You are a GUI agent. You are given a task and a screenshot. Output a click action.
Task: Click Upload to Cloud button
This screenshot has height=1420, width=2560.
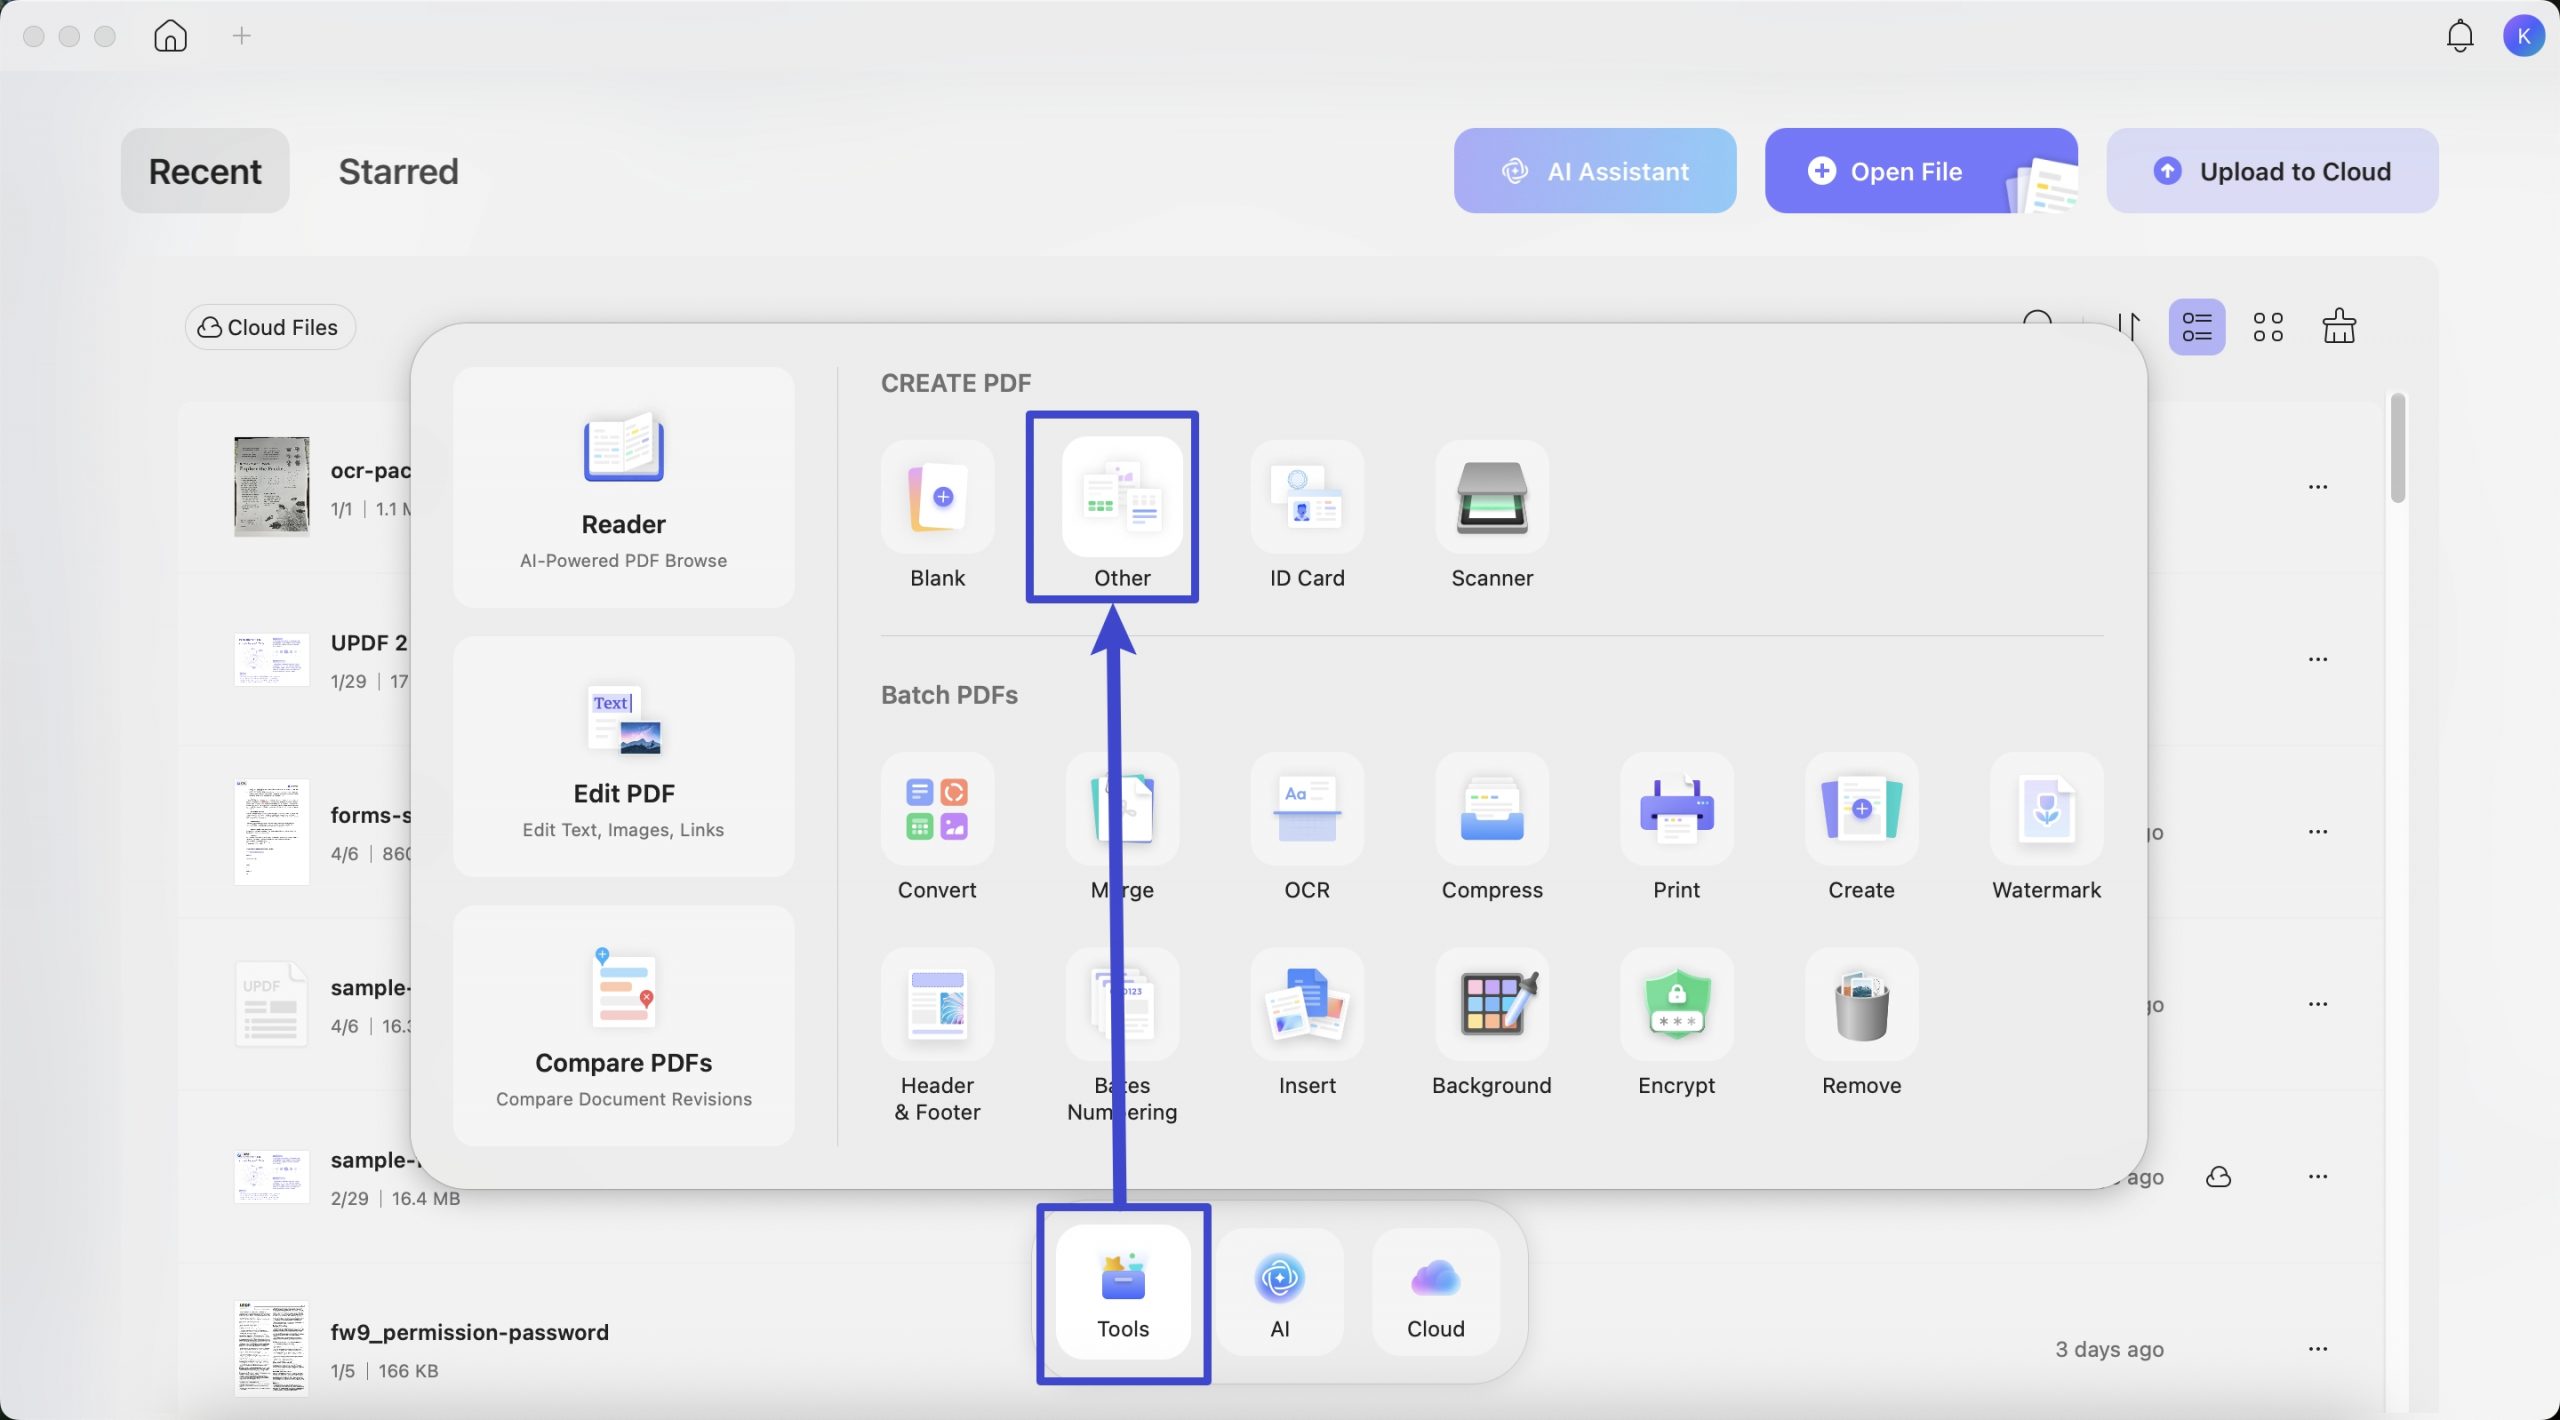click(x=2272, y=171)
